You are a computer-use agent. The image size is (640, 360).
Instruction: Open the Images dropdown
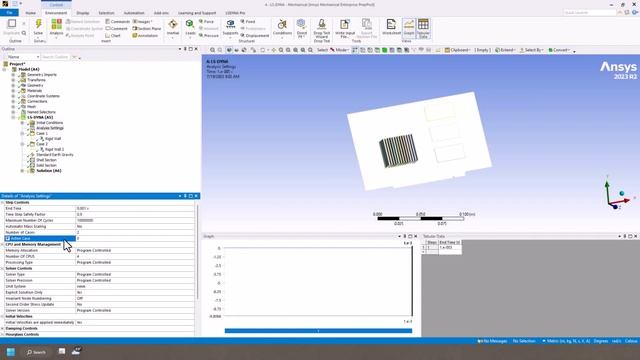point(143,22)
